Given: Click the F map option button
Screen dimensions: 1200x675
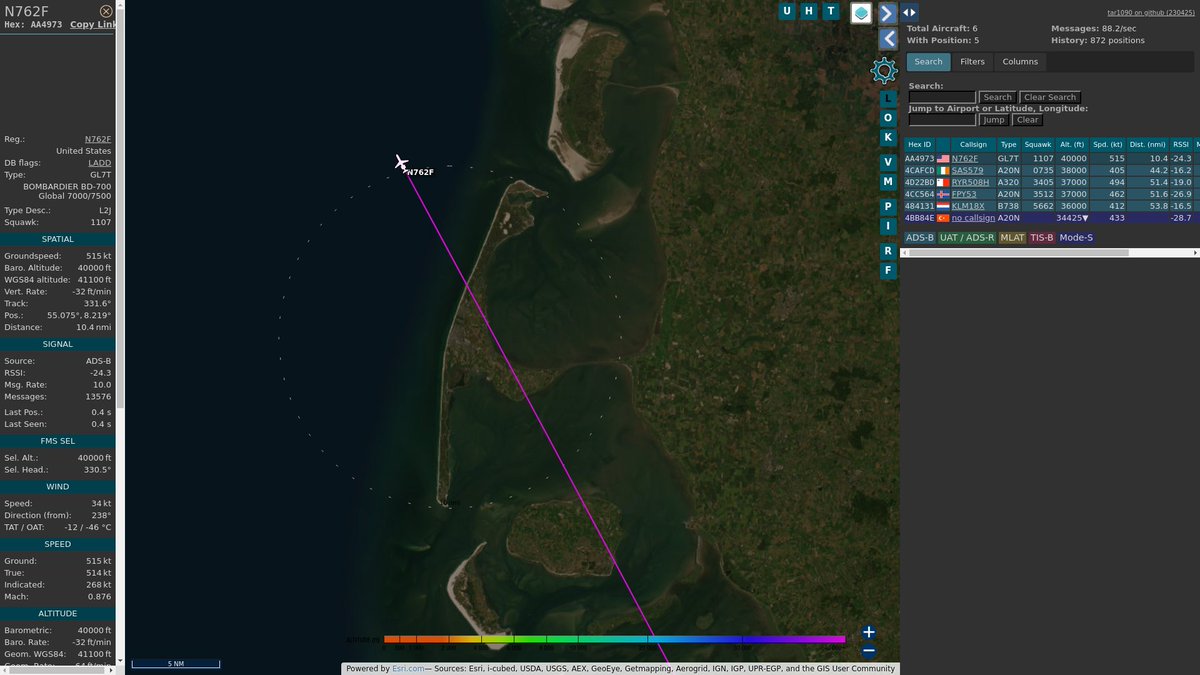Looking at the screenshot, I should click(887, 271).
